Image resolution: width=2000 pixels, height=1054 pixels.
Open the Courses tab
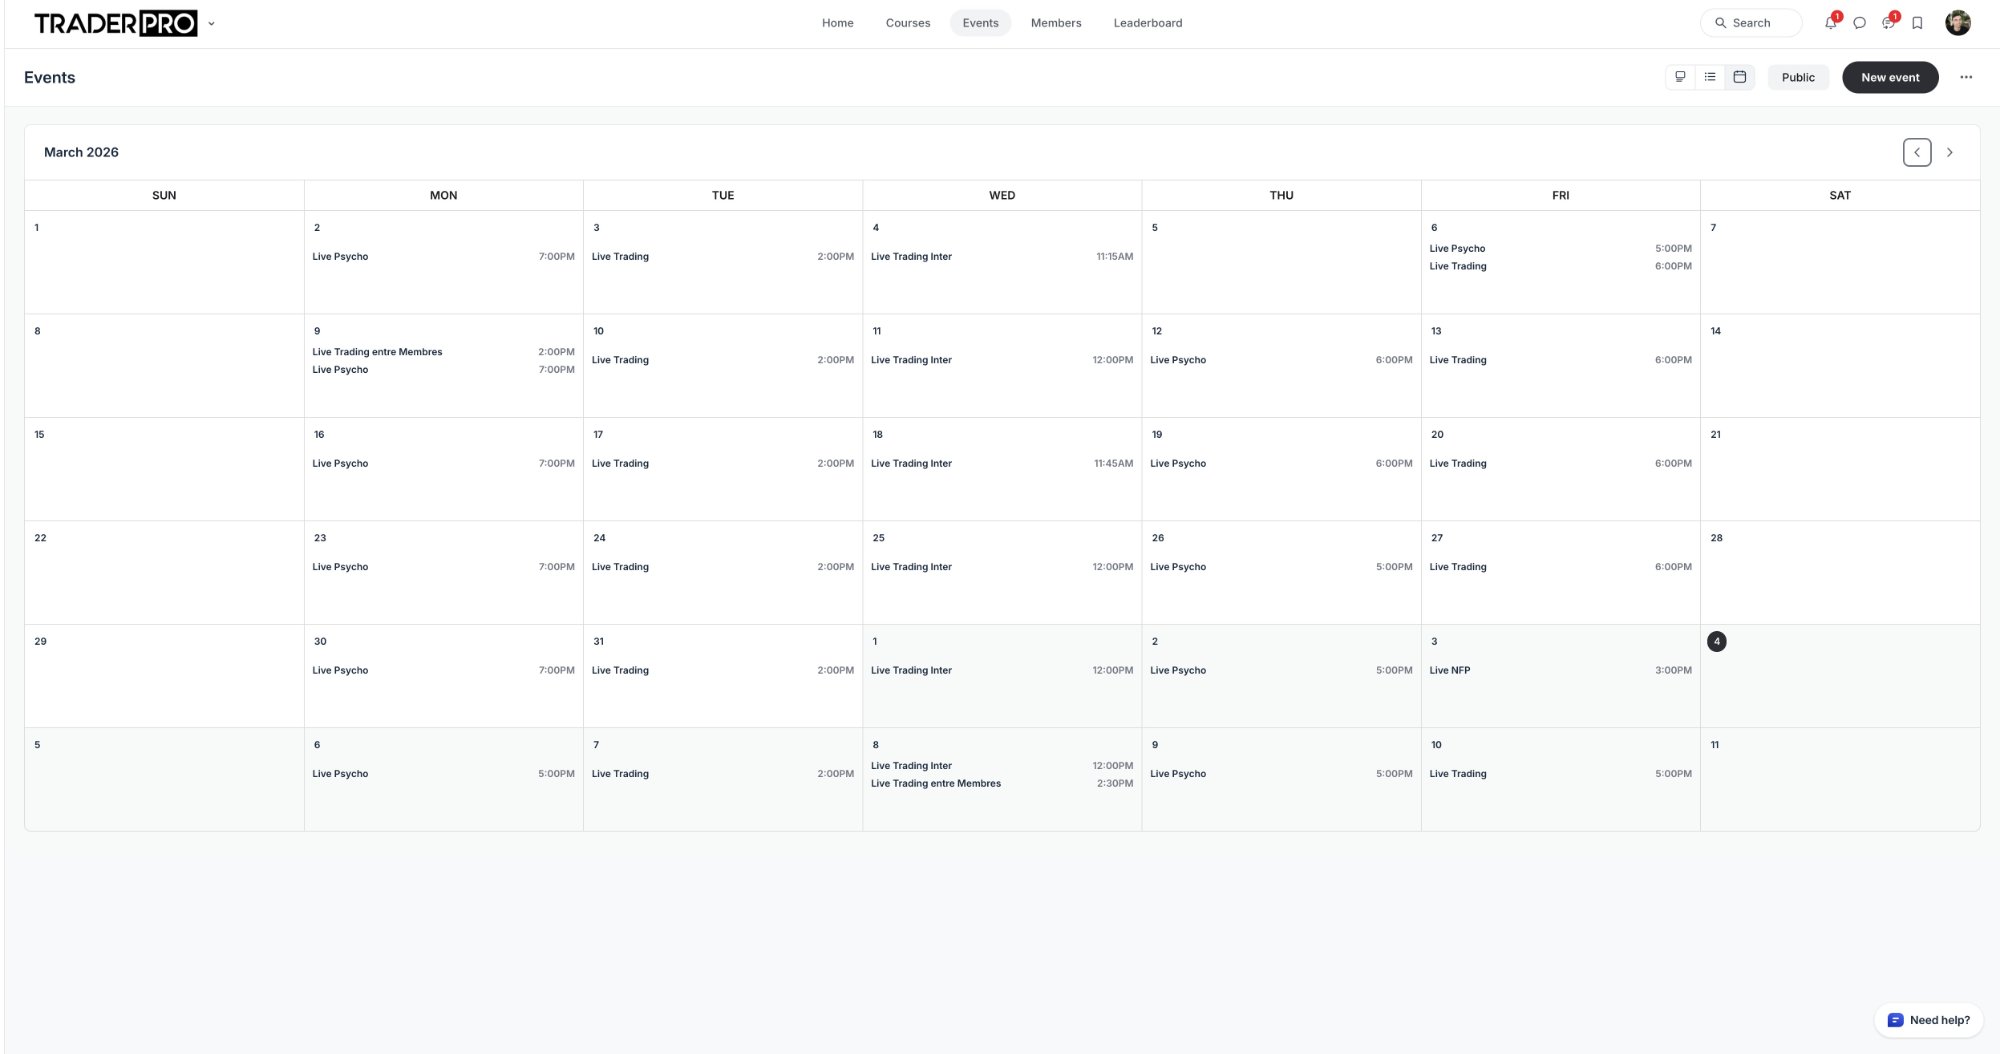click(907, 23)
